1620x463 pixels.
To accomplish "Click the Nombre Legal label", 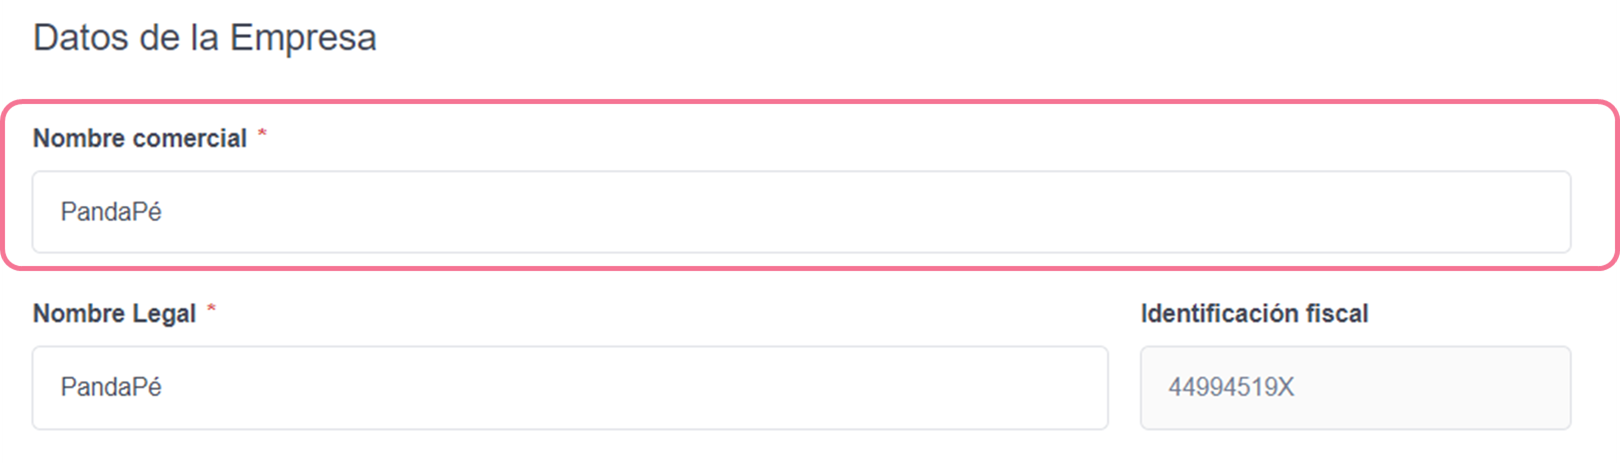I will (114, 314).
